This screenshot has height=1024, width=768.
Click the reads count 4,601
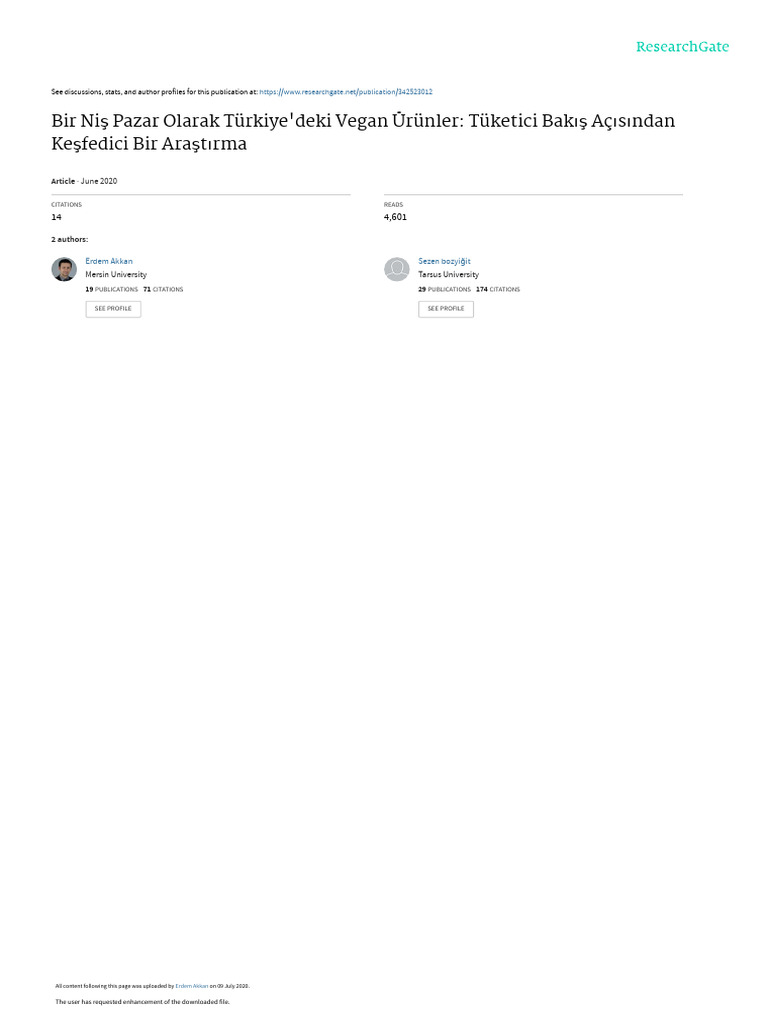click(x=395, y=217)
